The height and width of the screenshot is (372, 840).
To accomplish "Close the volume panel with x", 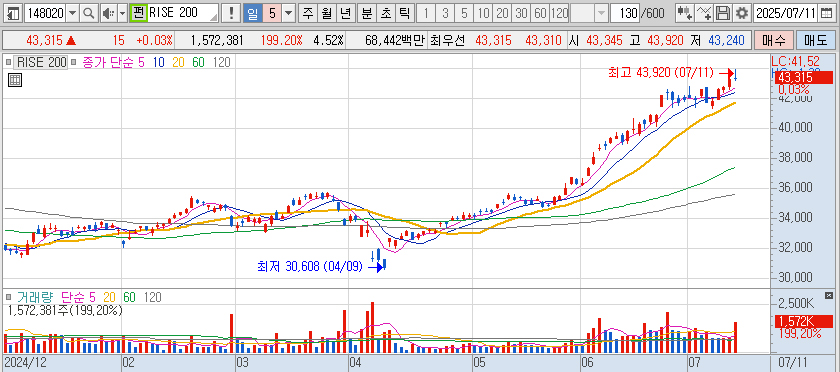I will click(x=829, y=295).
